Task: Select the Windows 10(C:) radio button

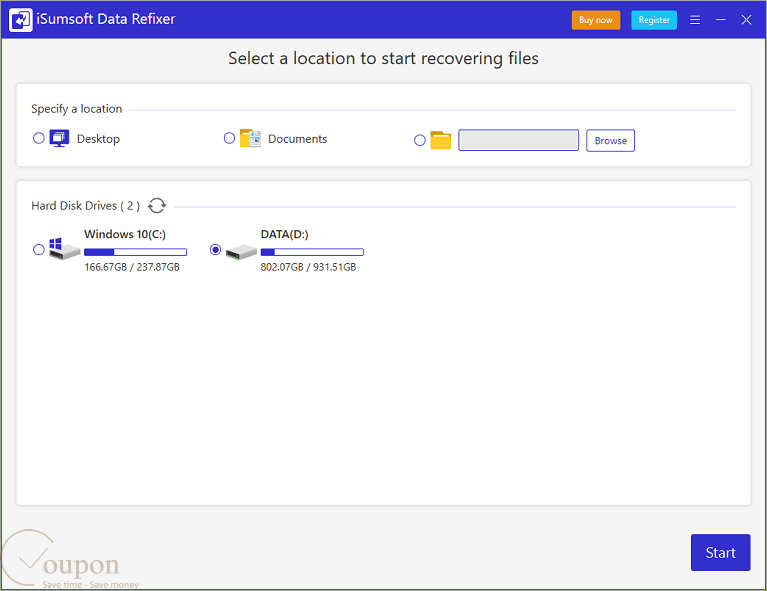Action: coord(39,250)
